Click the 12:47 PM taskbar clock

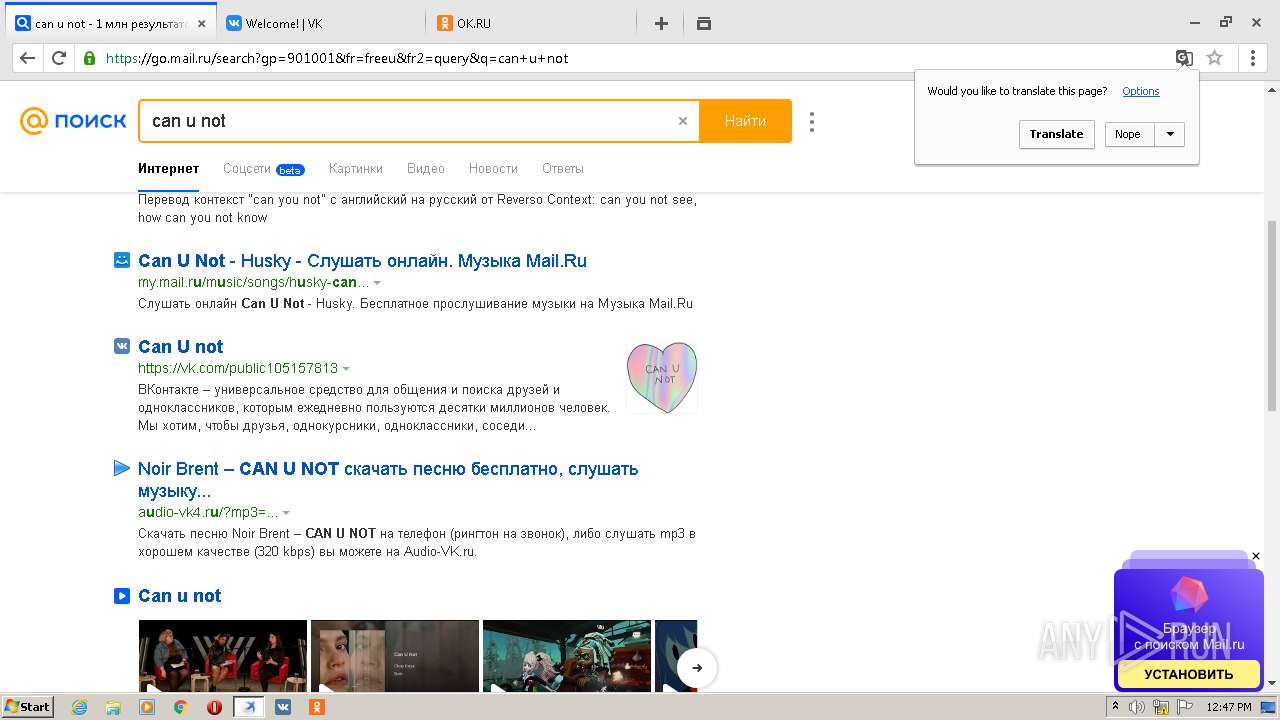pos(1229,707)
